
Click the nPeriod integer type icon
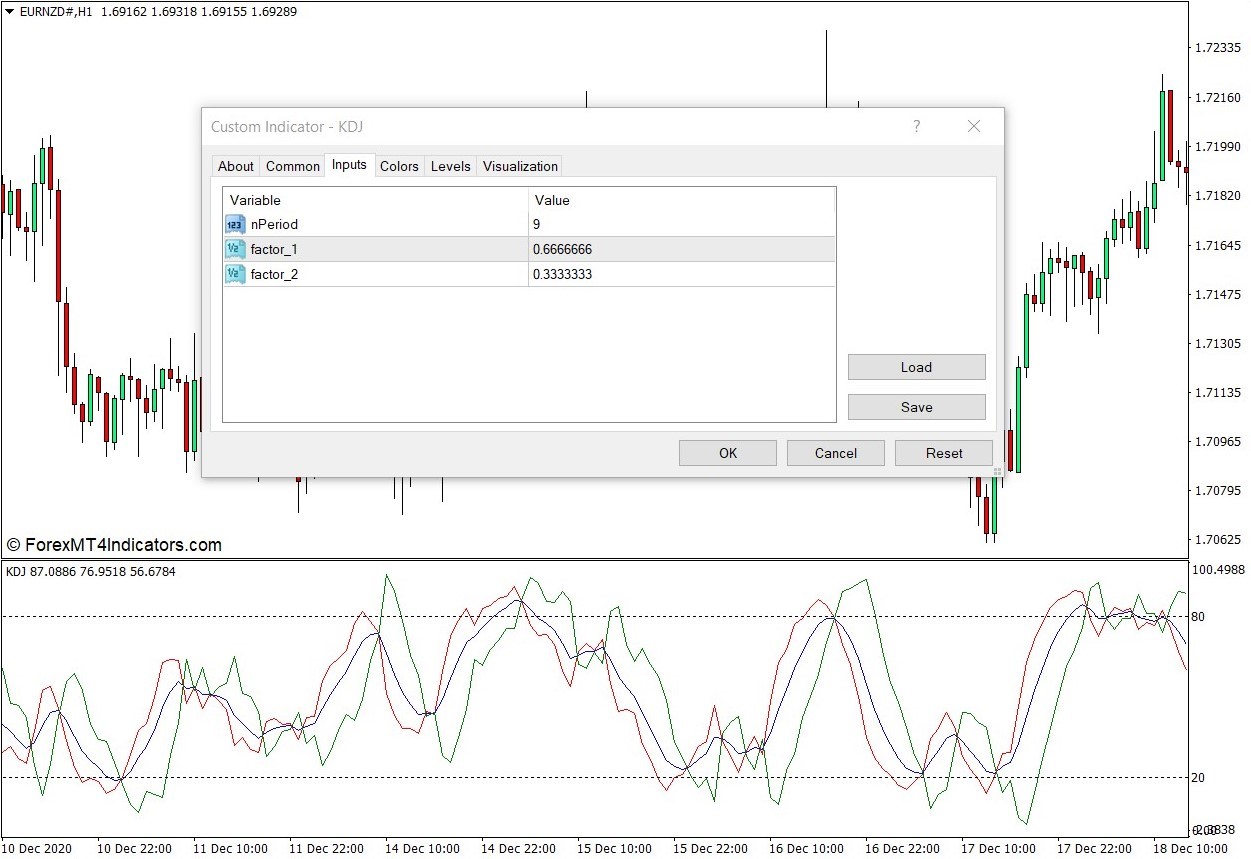[235, 225]
